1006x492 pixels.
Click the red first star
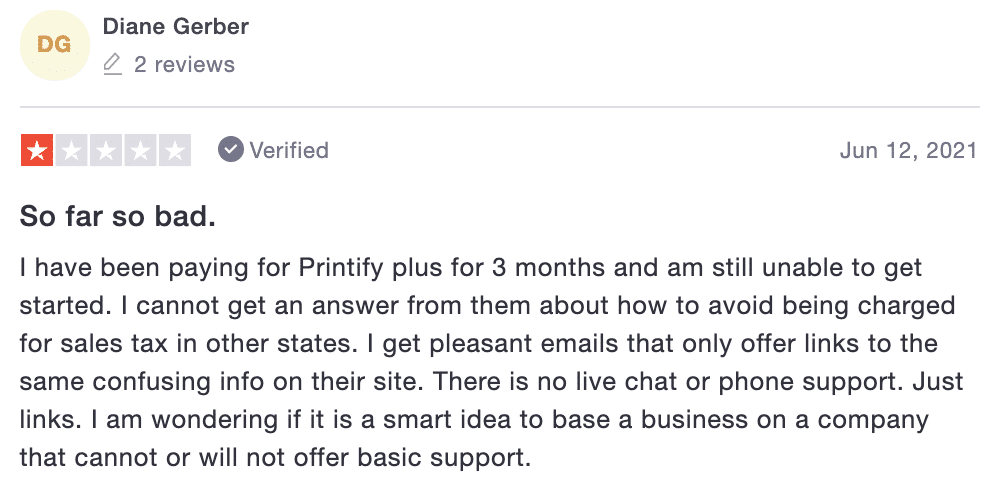point(37,151)
